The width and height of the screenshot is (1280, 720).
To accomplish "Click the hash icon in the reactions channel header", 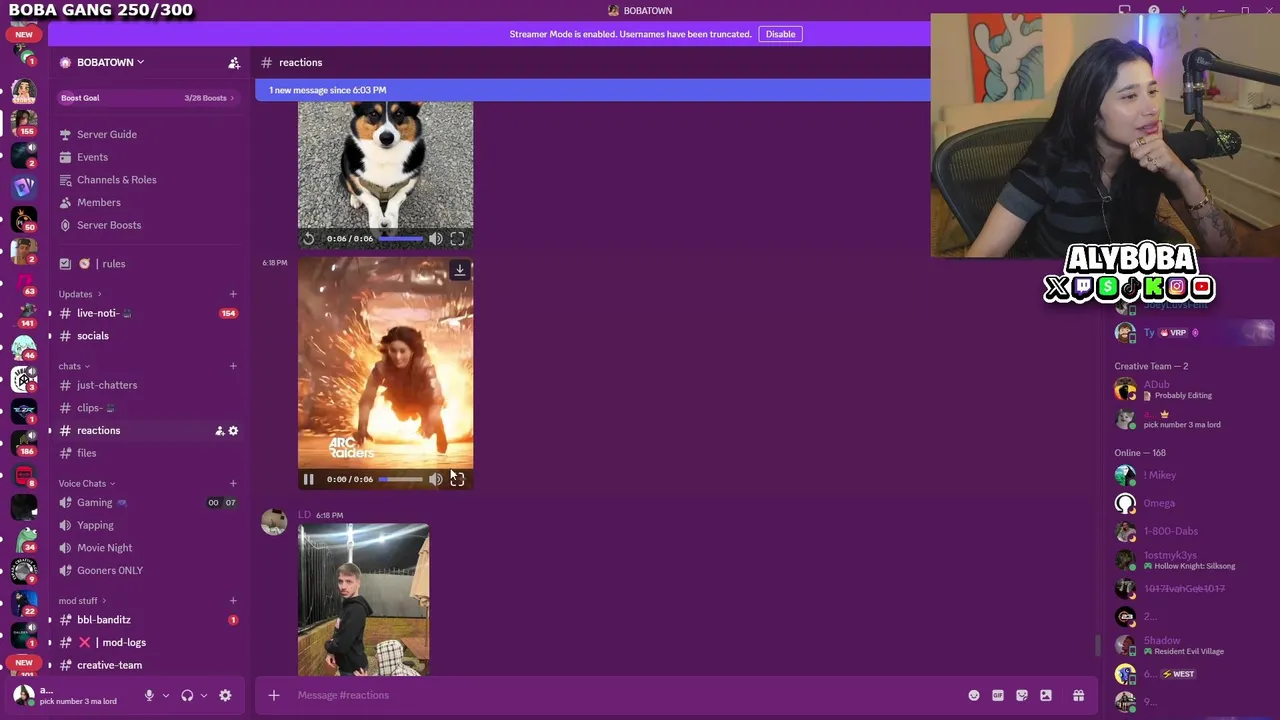I will [266, 63].
